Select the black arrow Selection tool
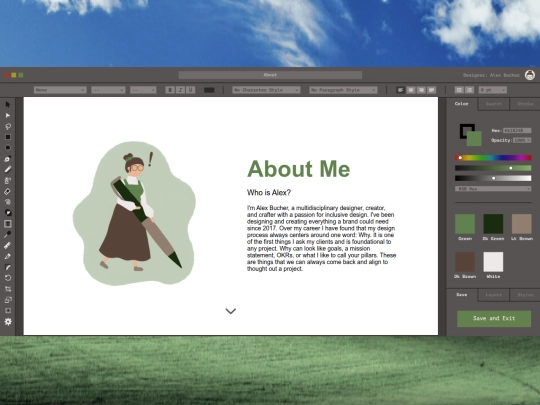540x405 pixels. click(x=8, y=104)
